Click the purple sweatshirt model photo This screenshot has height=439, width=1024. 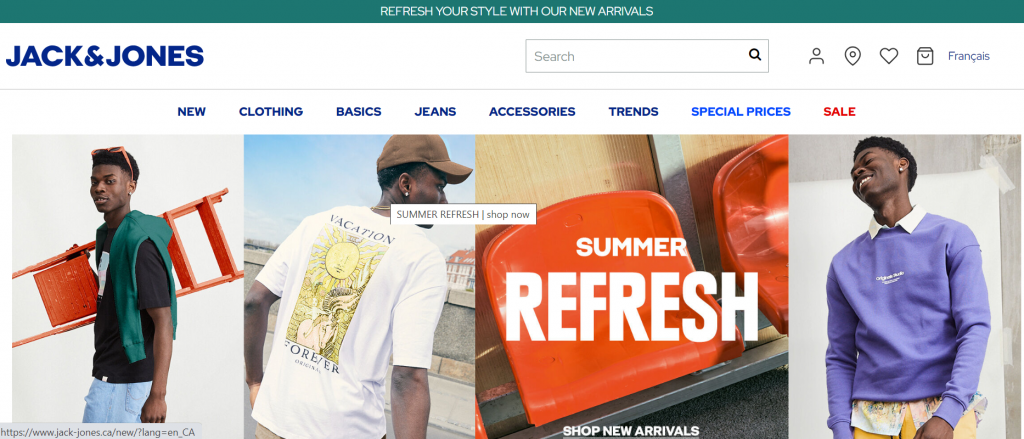pyautogui.click(x=904, y=287)
